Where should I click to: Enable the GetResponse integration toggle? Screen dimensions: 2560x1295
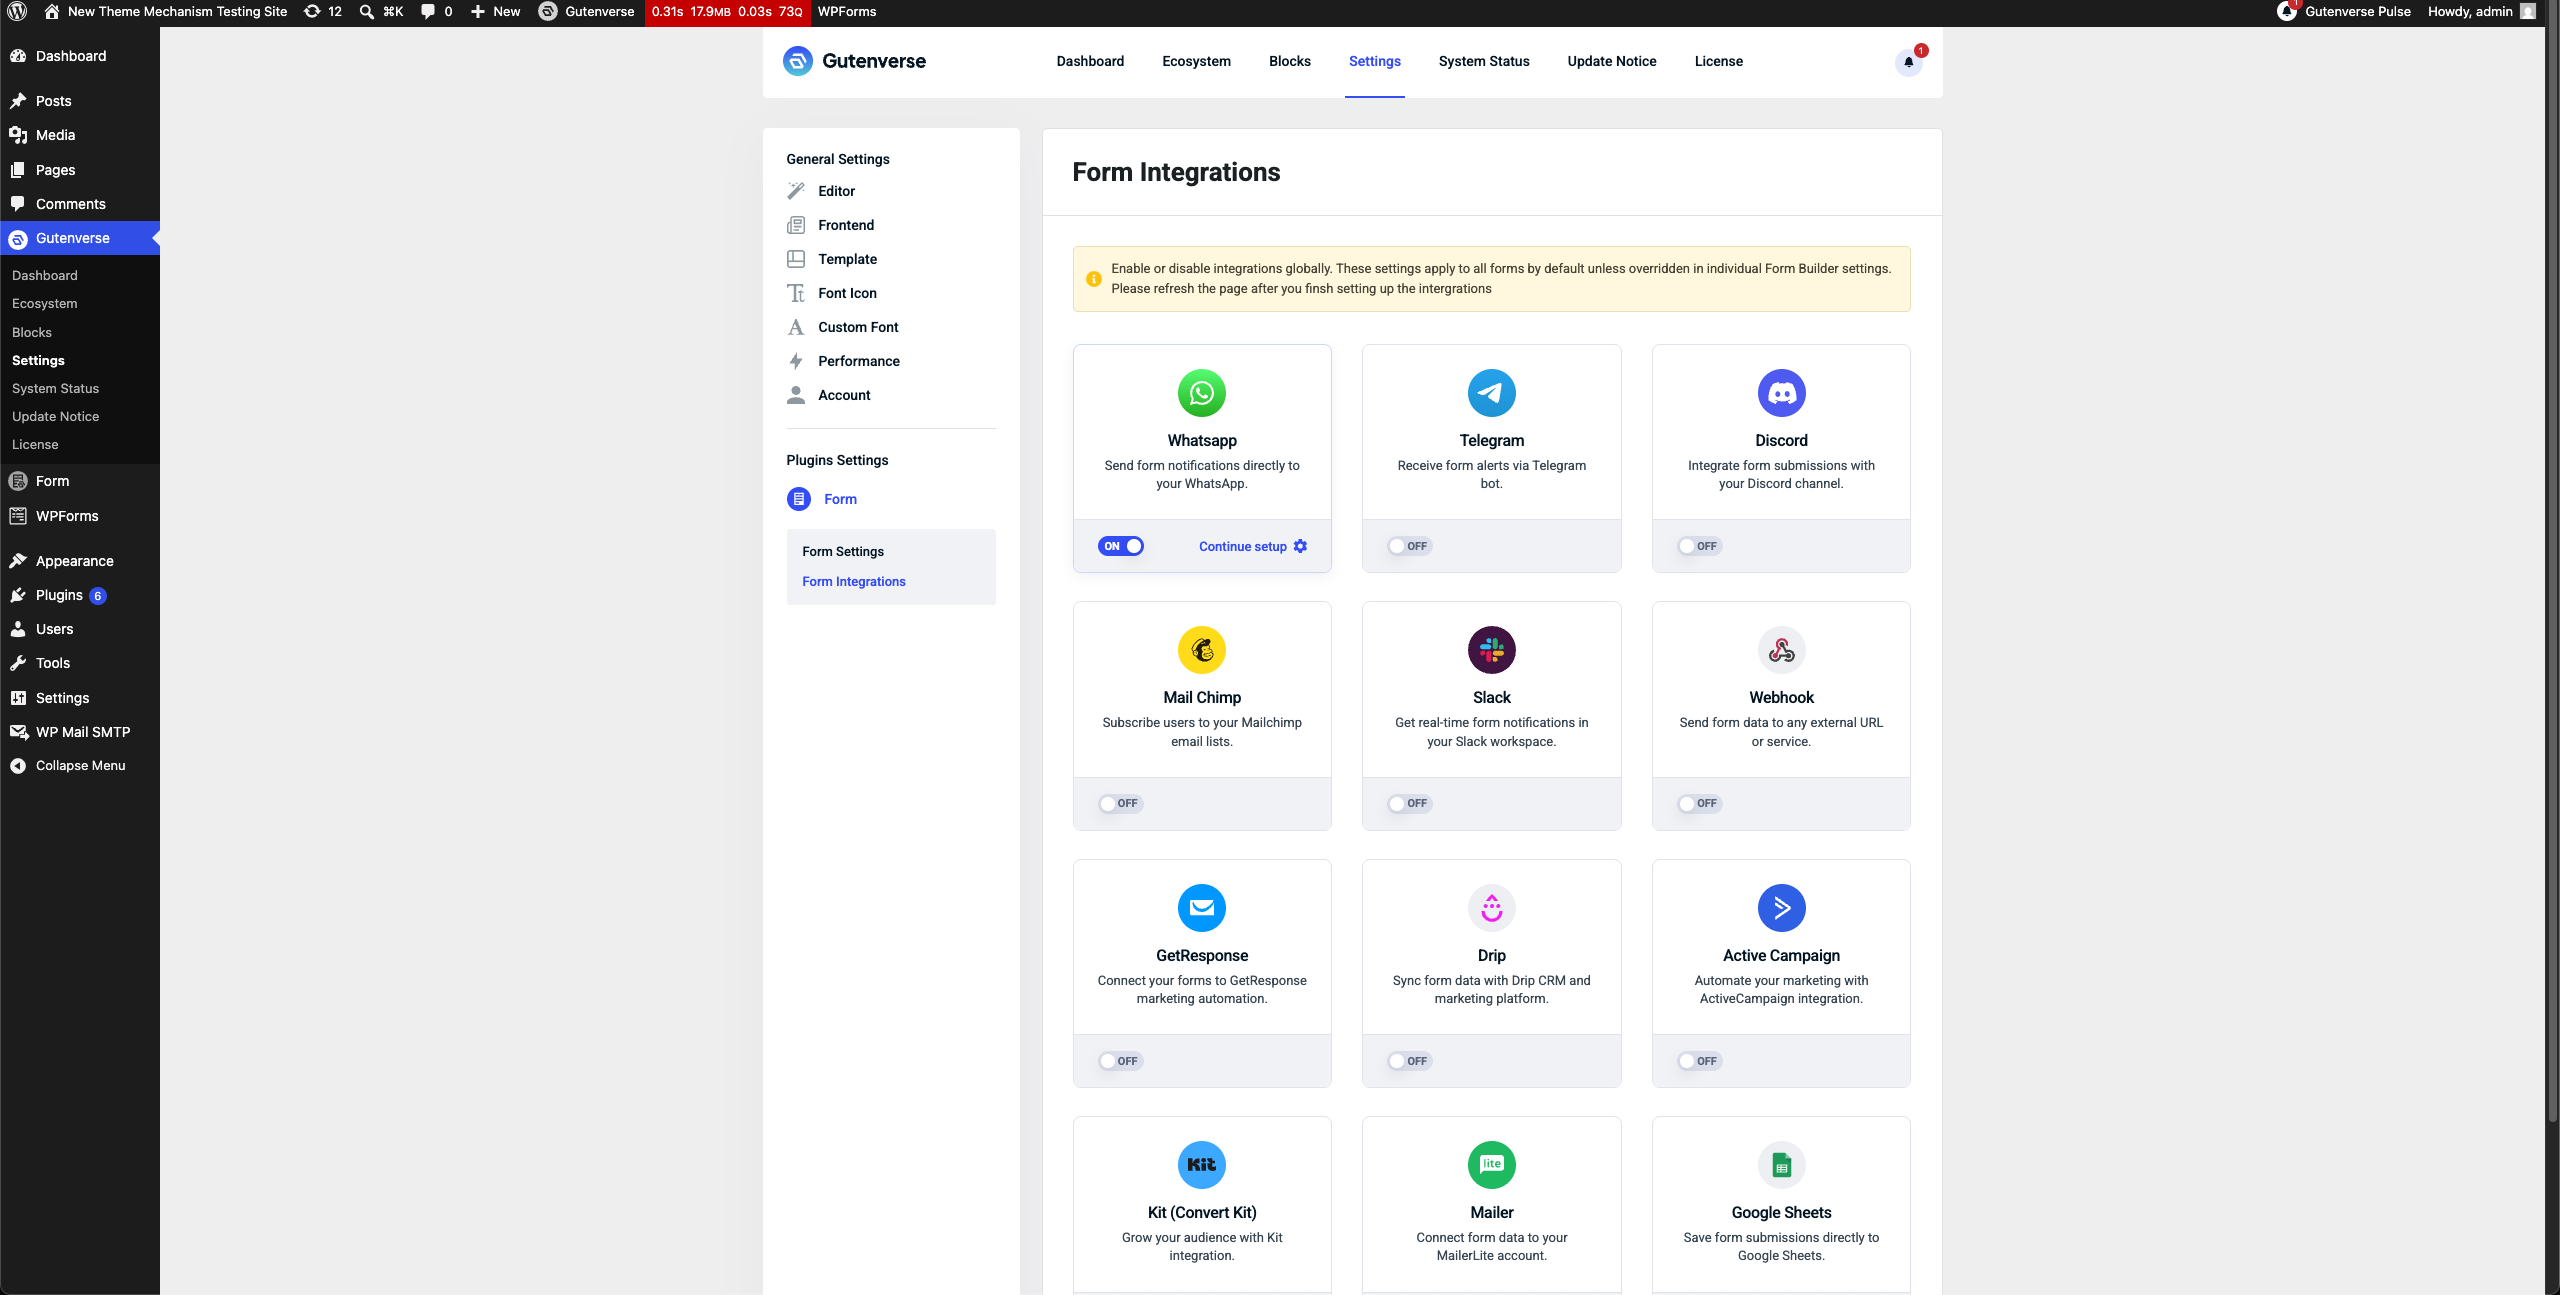click(x=1120, y=1061)
